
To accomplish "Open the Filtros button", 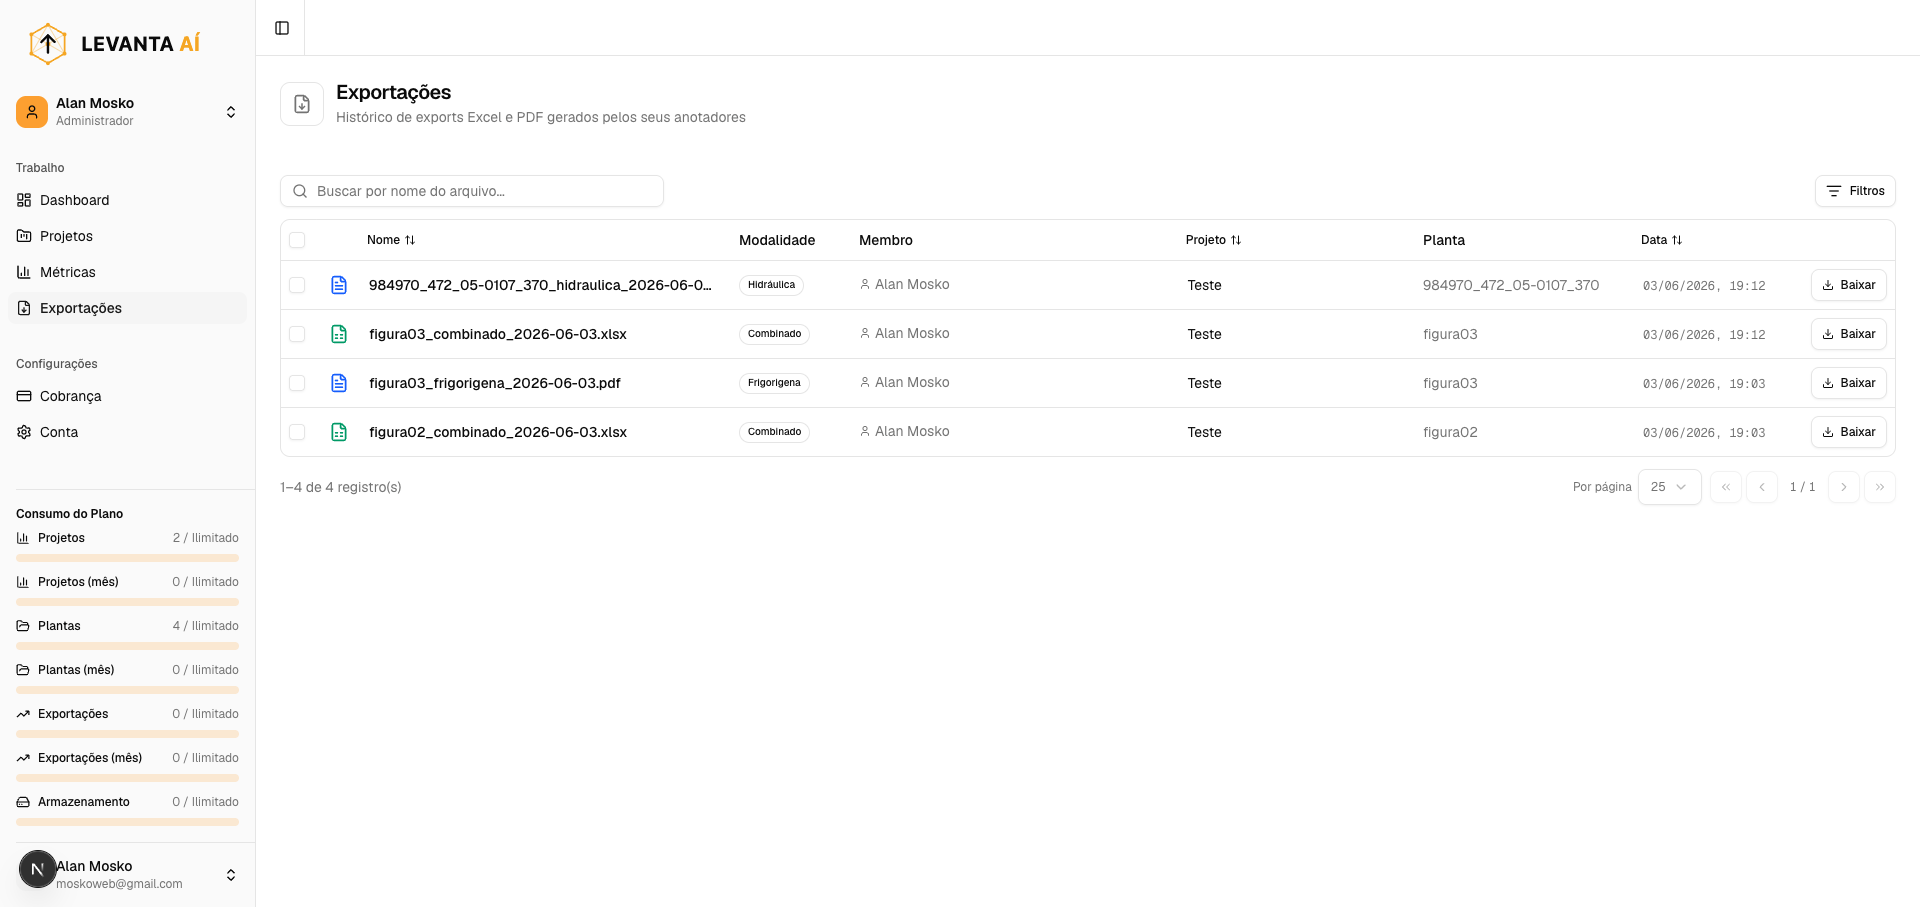I will click(x=1855, y=191).
